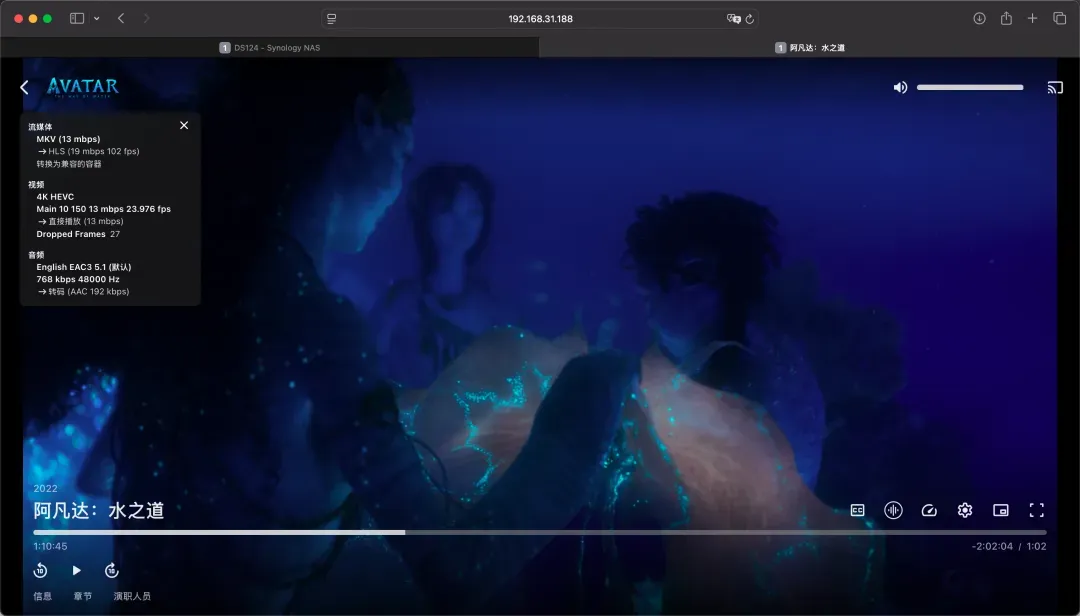This screenshot has width=1080, height=616.
Task: Click the 'Dropped Frames' stat line
Action: click(x=78, y=234)
